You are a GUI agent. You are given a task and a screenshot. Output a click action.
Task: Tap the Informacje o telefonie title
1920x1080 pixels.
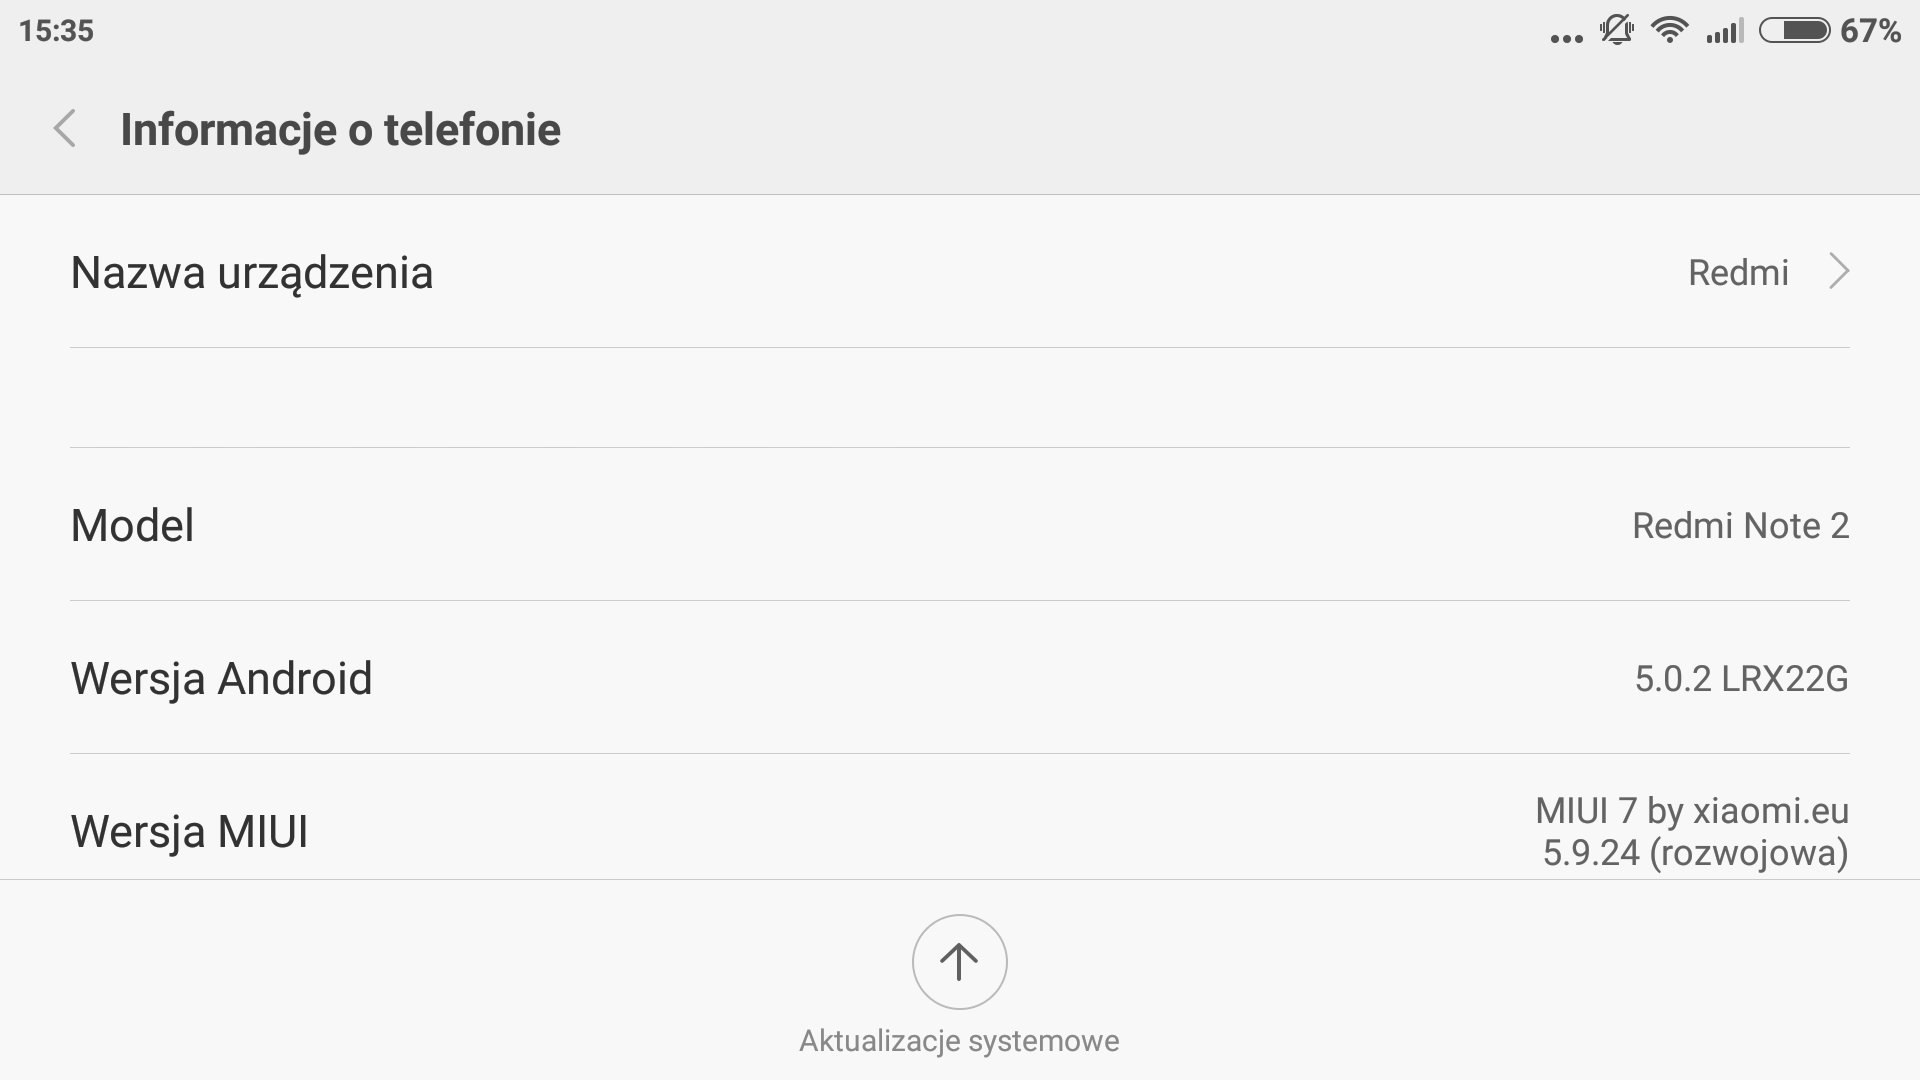pyautogui.click(x=340, y=129)
